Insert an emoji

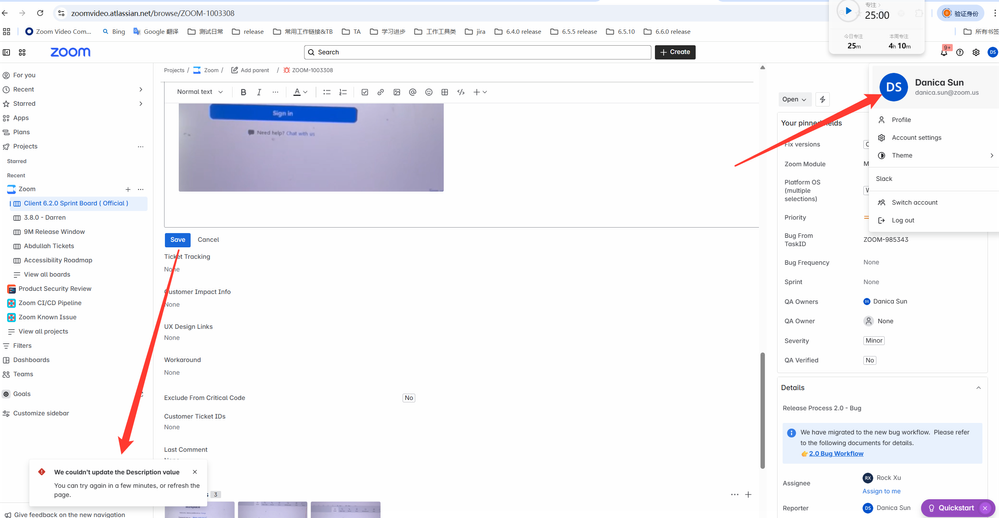429,92
